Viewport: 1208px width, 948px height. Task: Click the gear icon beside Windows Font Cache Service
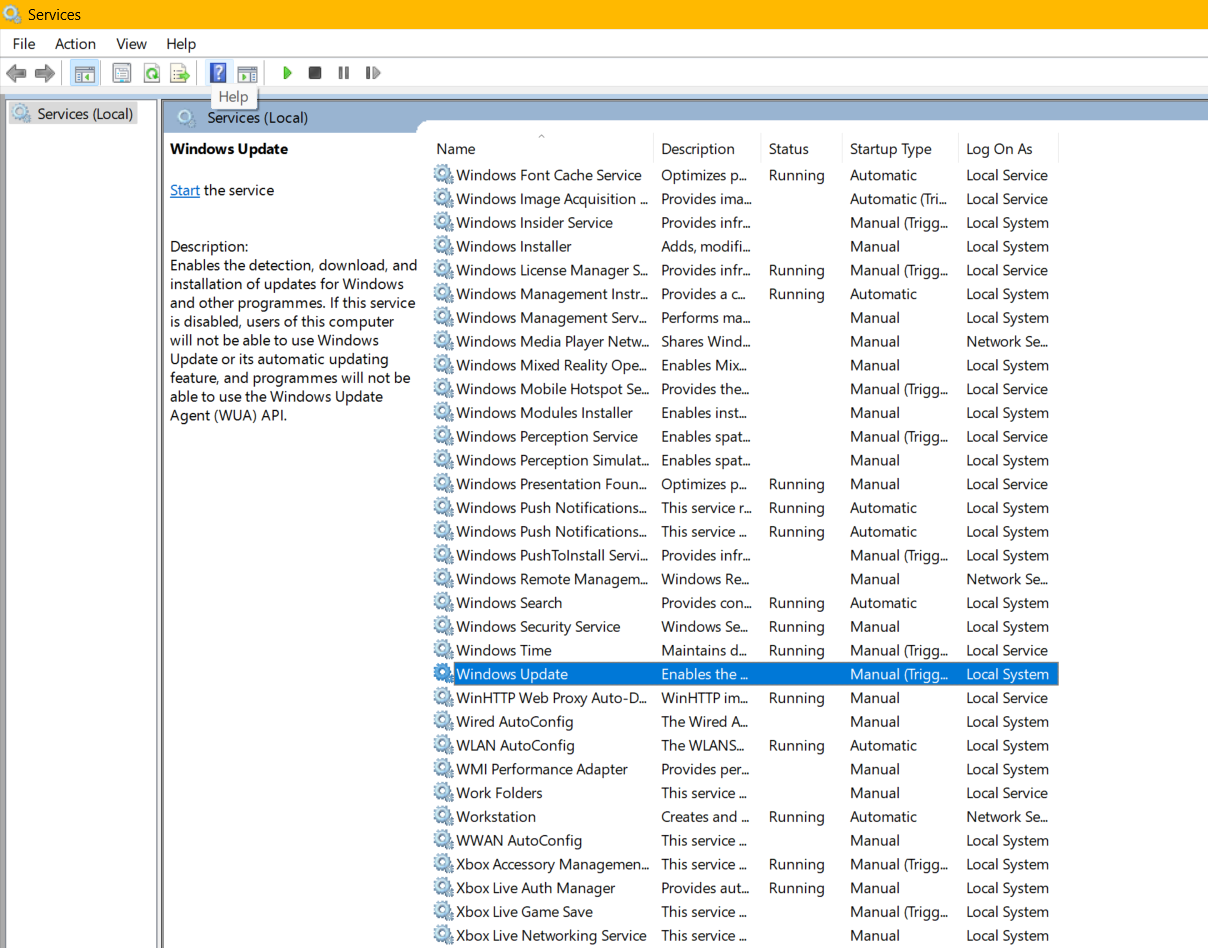click(443, 175)
